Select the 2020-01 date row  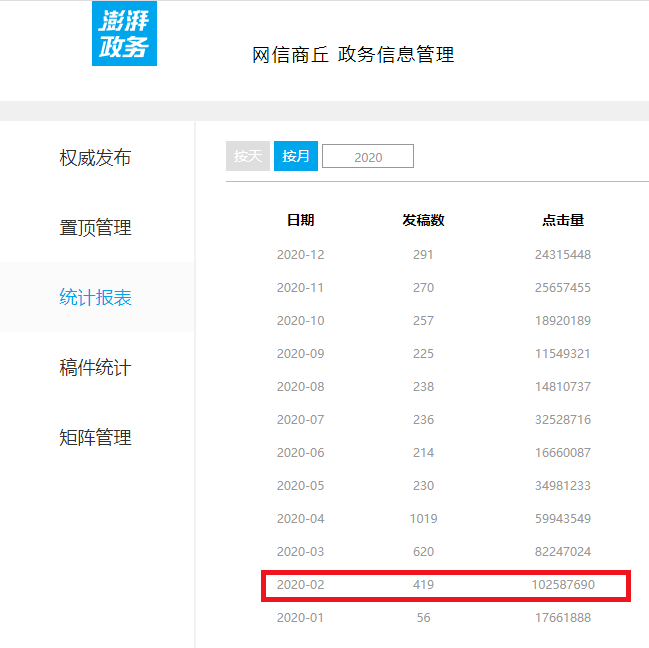pos(300,618)
